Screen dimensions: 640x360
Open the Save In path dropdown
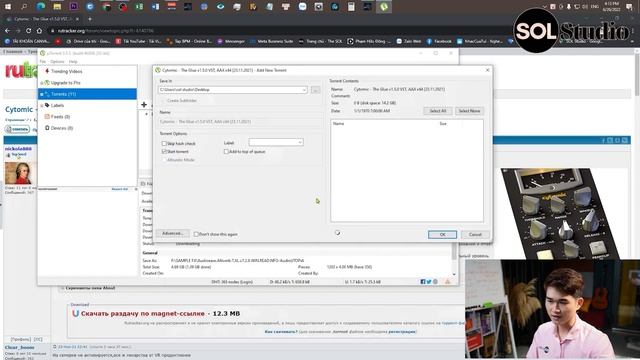click(304, 90)
